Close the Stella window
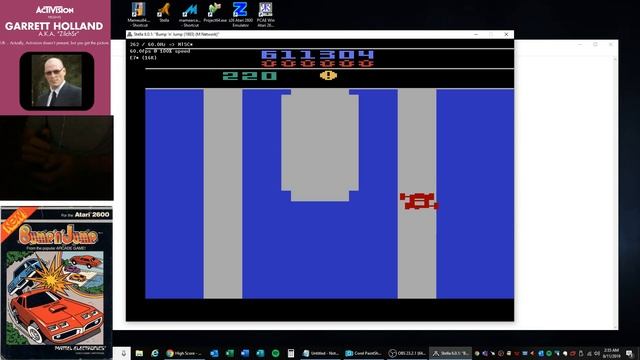The height and width of the screenshot is (360, 640). (x=506, y=34)
